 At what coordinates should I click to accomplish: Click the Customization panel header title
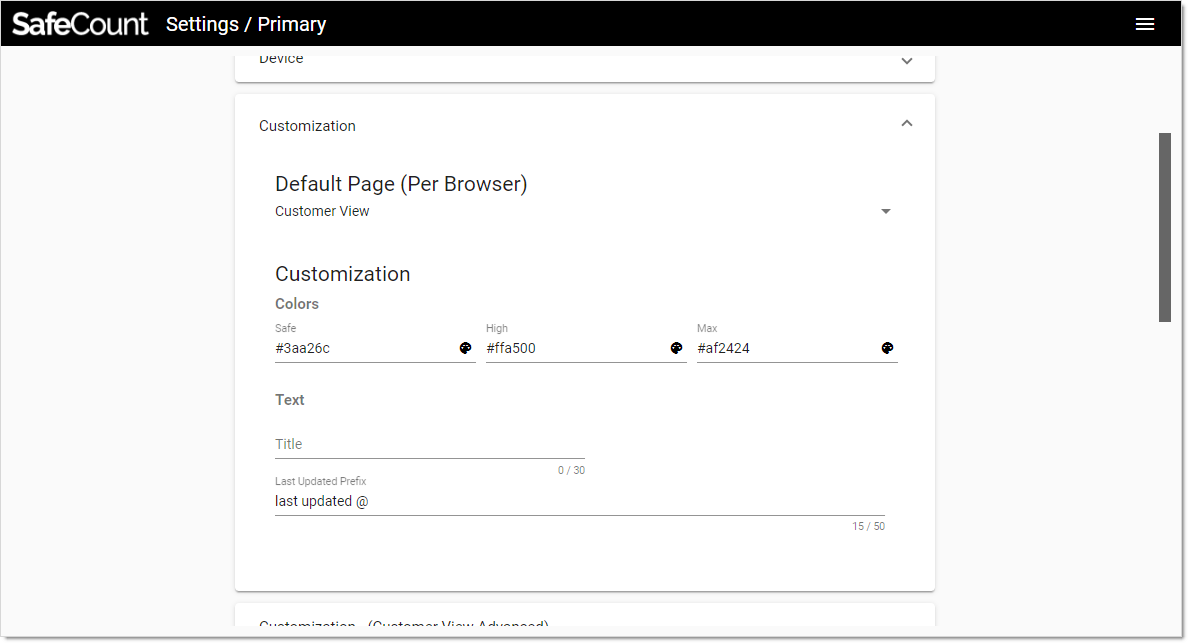click(x=307, y=126)
